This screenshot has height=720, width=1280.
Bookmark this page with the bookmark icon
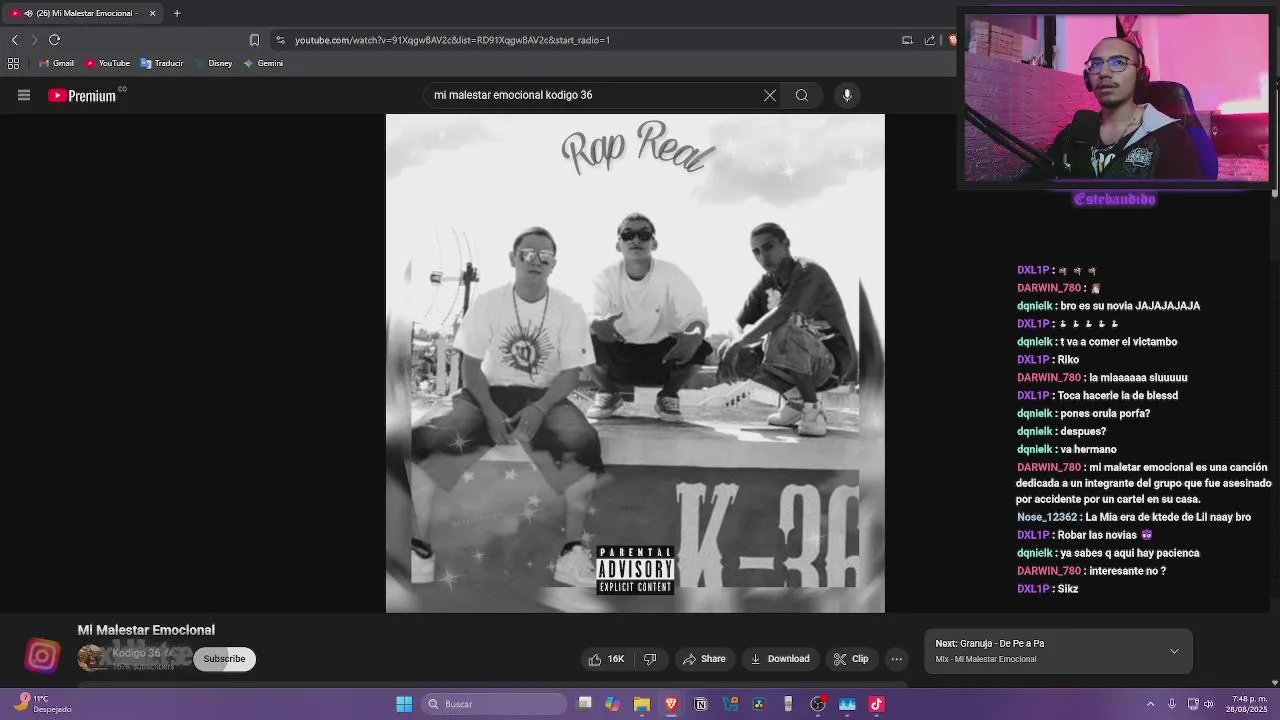tap(254, 40)
